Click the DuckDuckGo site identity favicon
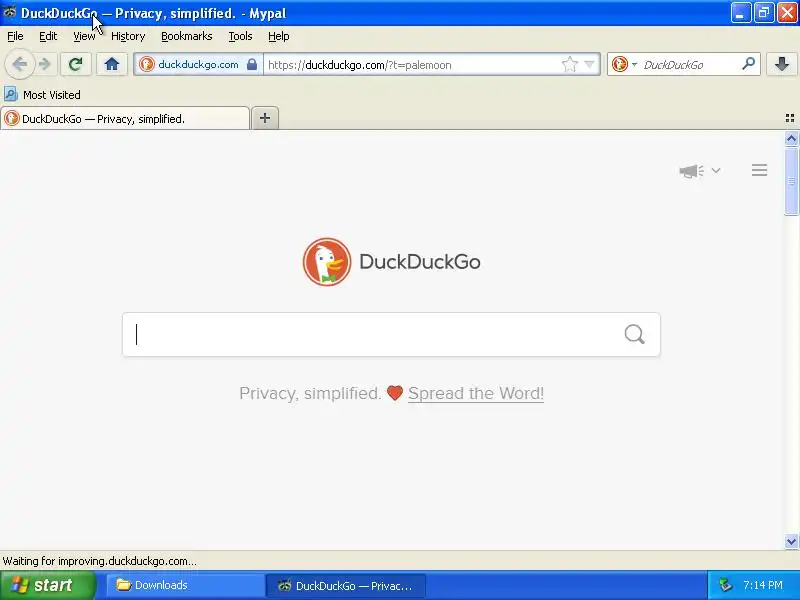800x600 pixels. (147, 64)
